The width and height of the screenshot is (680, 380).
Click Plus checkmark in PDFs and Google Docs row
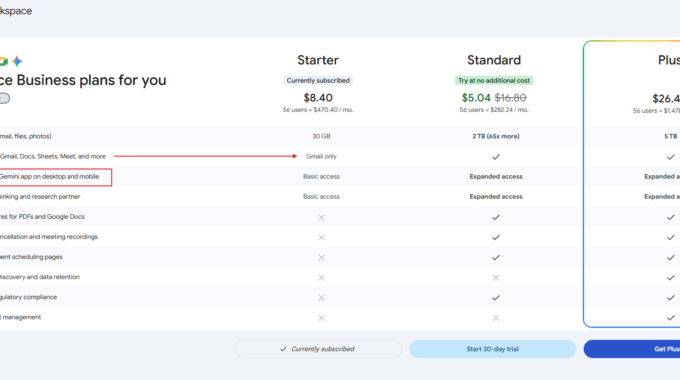(x=670, y=217)
